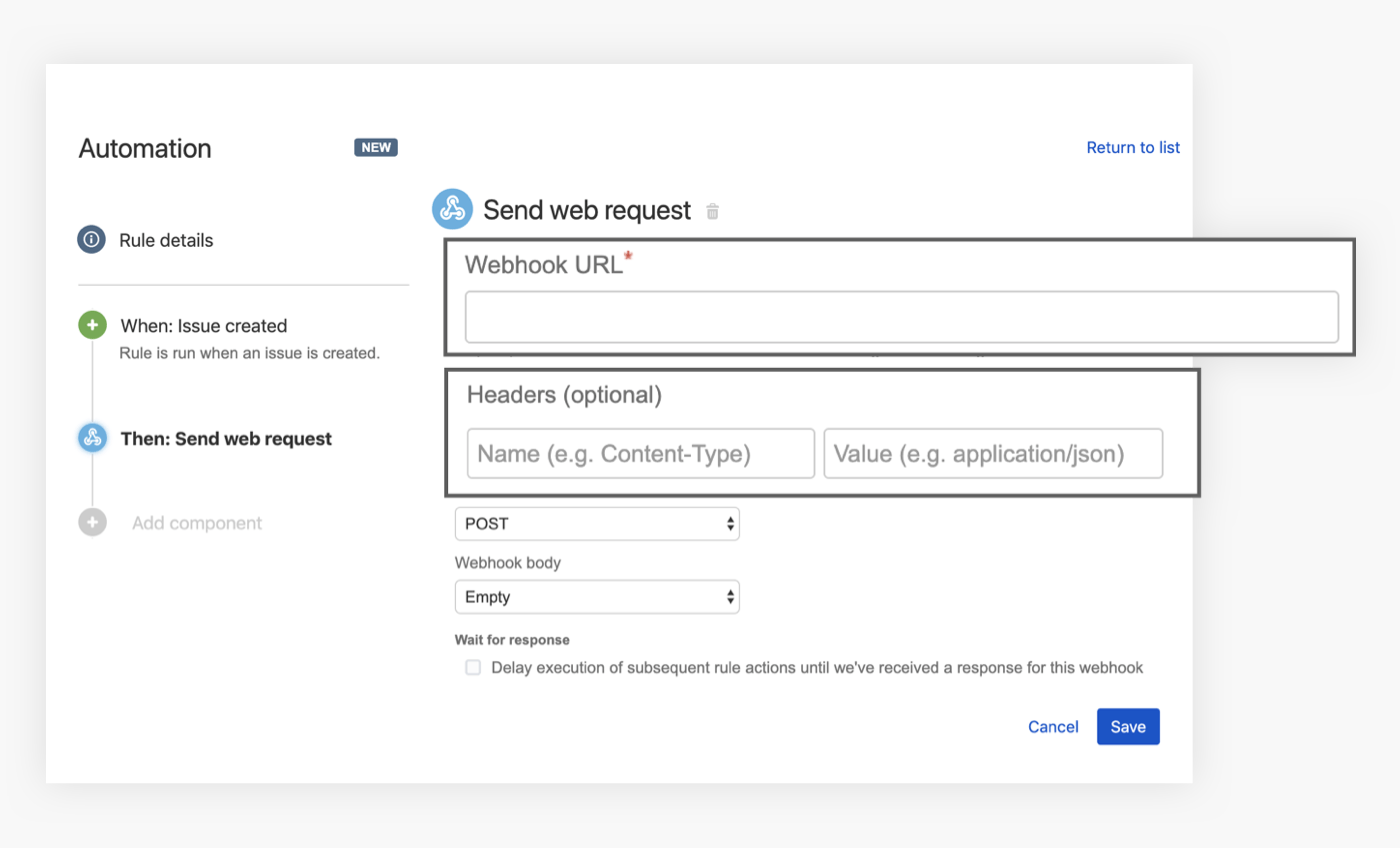The image size is (1400, 848).
Task: Click the large webhook icon beside the heading
Action: tap(452, 210)
